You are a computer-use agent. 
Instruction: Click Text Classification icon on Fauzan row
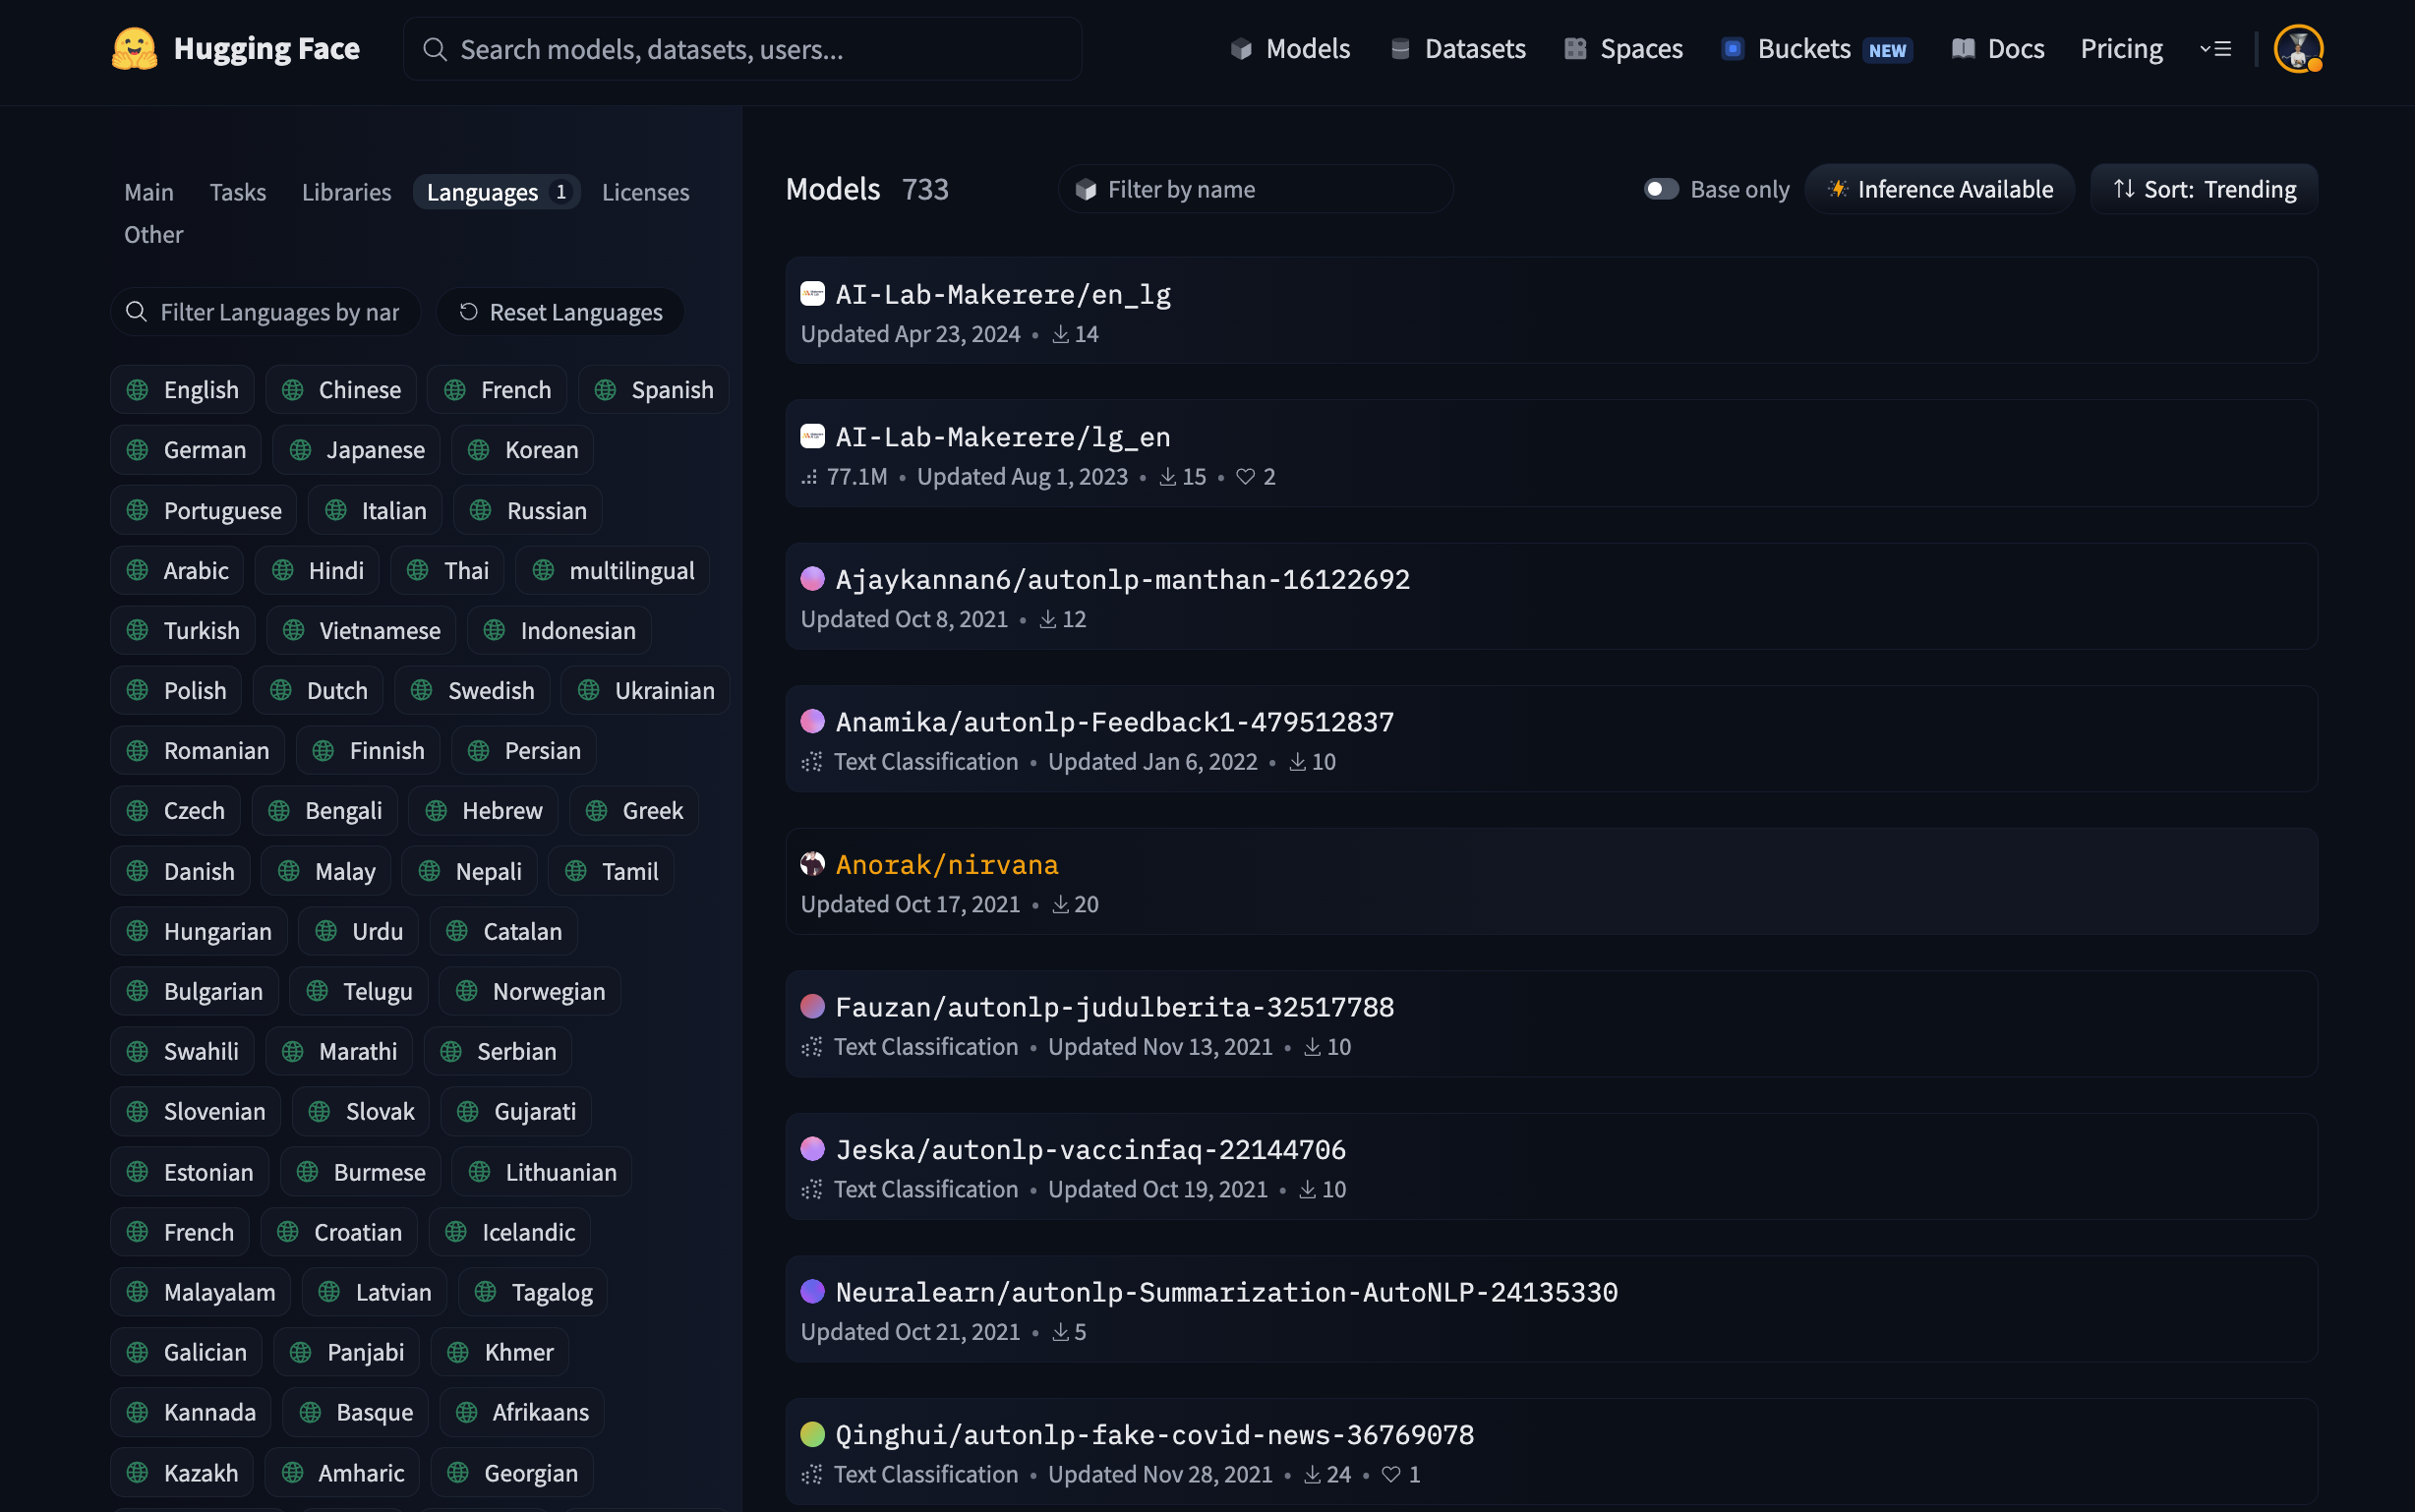pos(812,1047)
